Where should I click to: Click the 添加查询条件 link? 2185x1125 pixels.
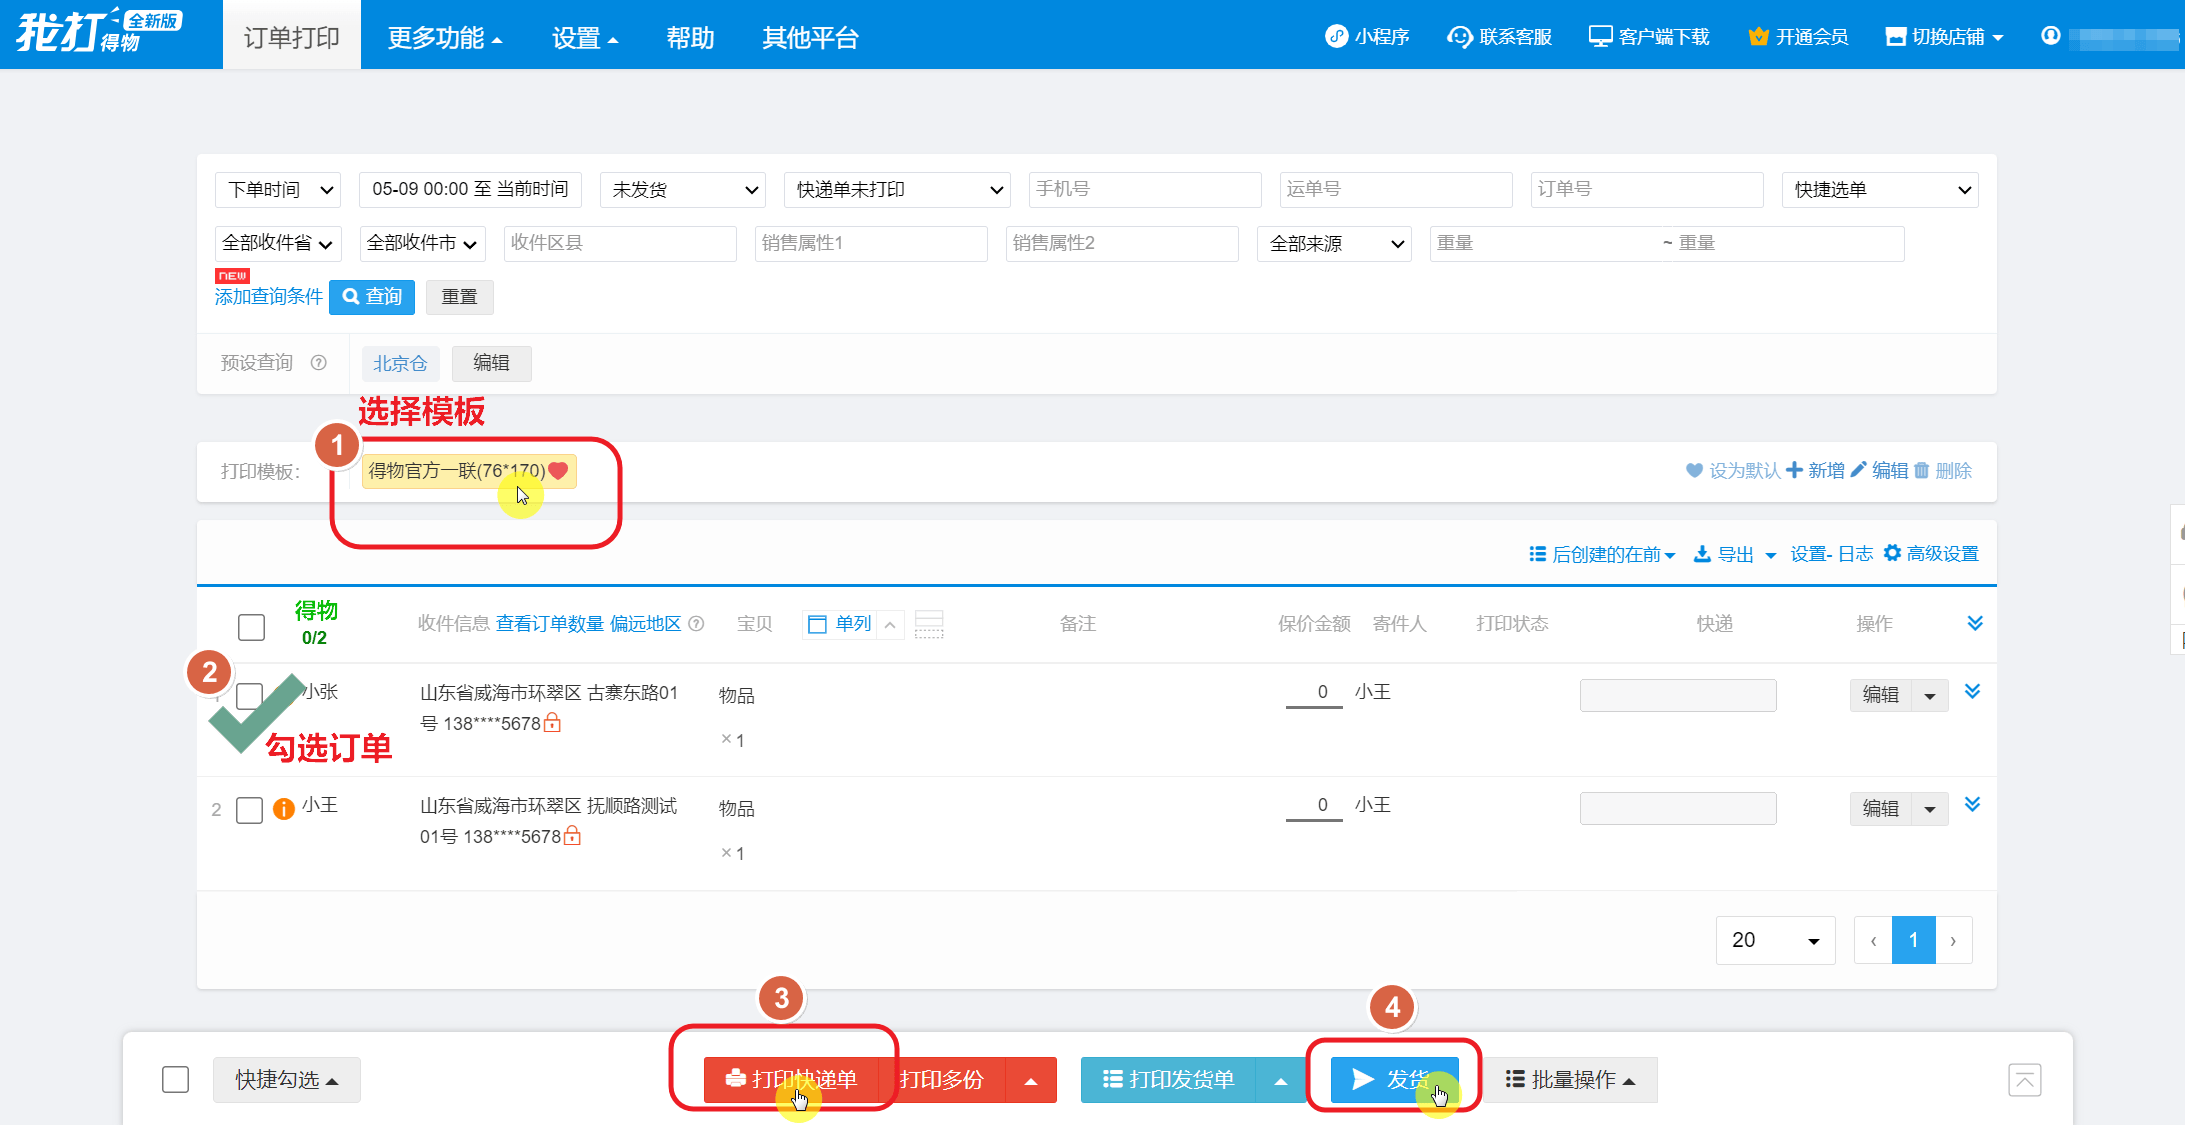(x=269, y=297)
